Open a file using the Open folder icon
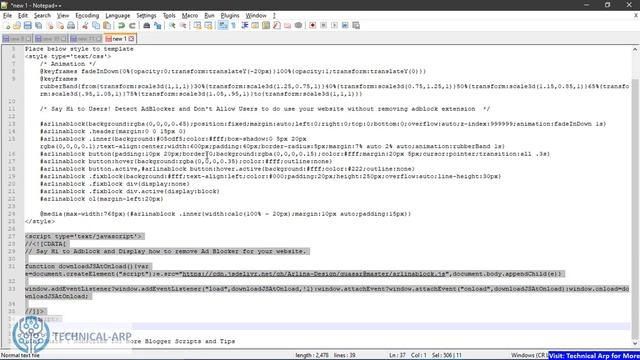Image resolution: width=640 pixels, height=360 pixels. tap(17, 25)
